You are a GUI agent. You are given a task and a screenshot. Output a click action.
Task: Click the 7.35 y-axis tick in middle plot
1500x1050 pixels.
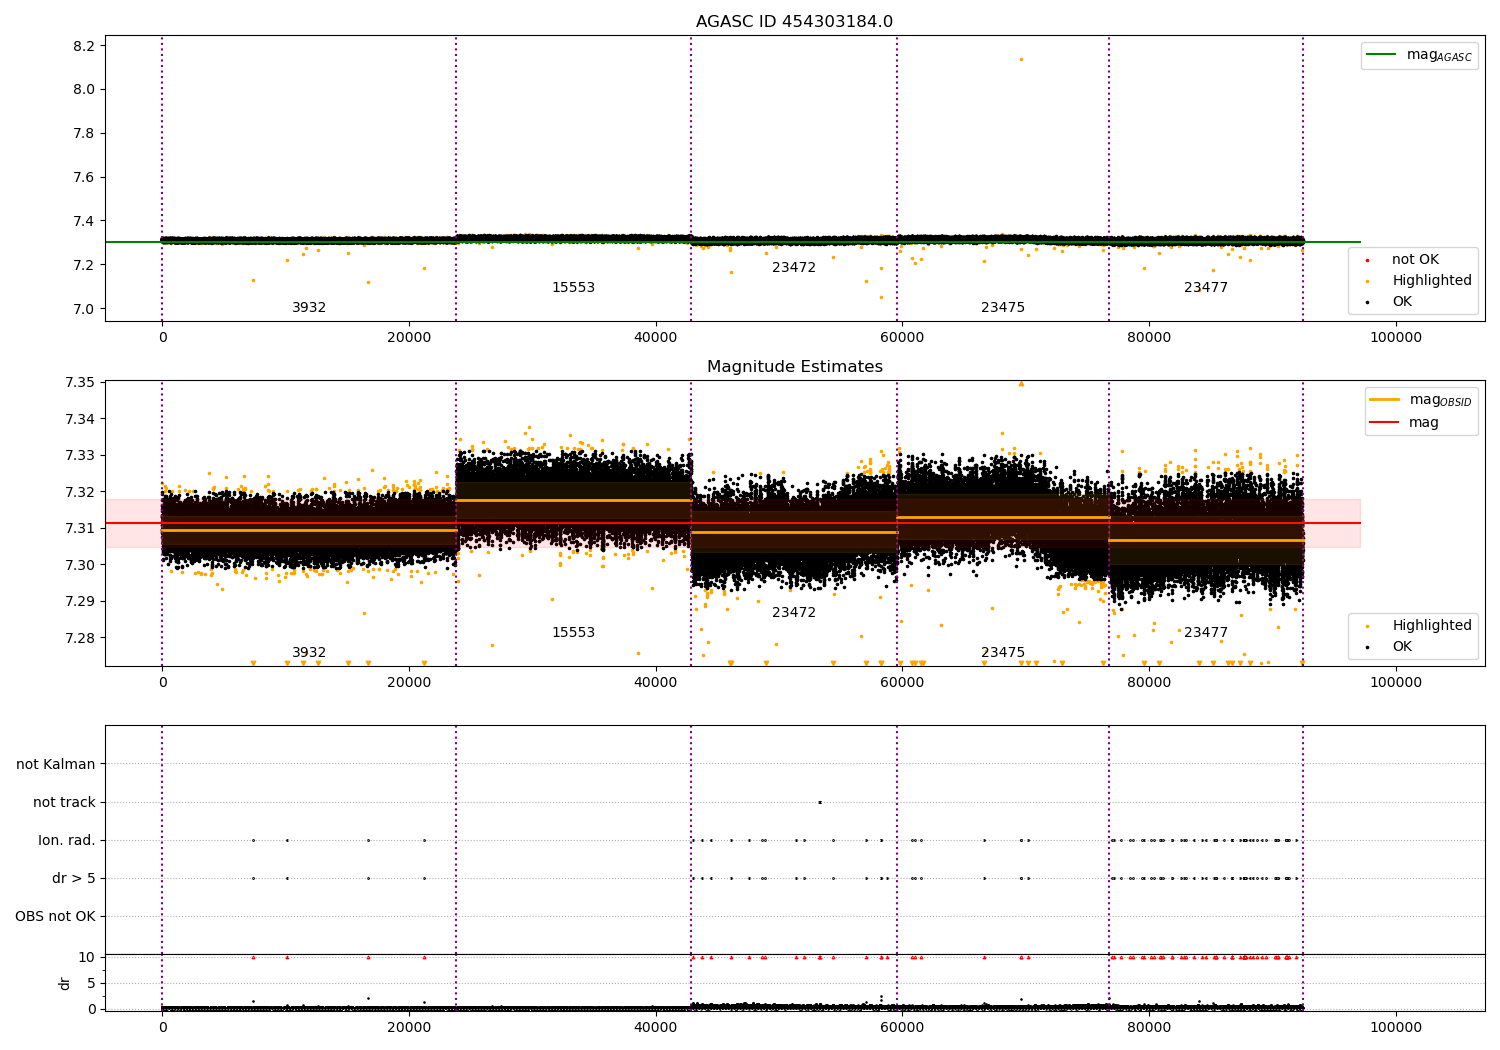(x=80, y=383)
